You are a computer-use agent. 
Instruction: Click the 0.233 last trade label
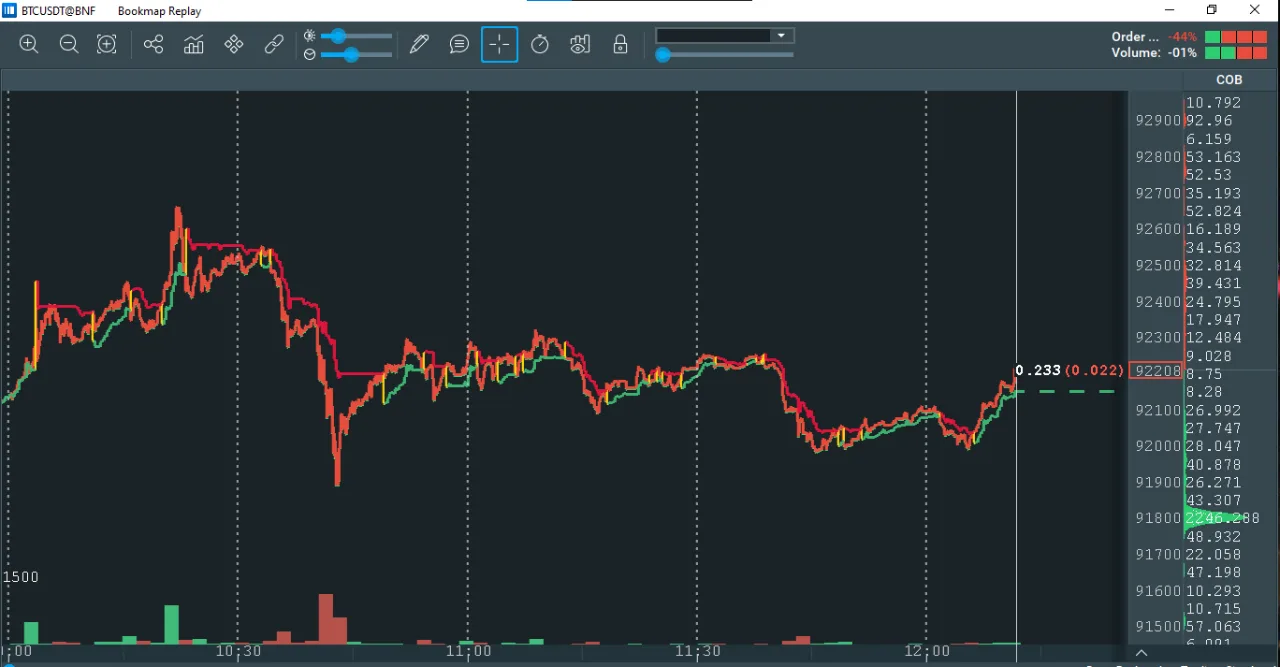pos(1038,370)
